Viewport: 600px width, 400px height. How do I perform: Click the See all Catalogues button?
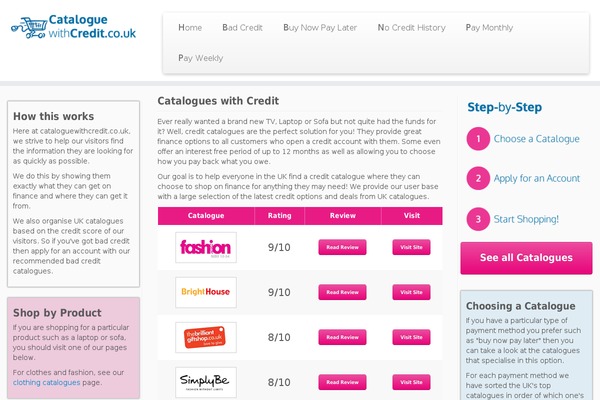coord(526,258)
